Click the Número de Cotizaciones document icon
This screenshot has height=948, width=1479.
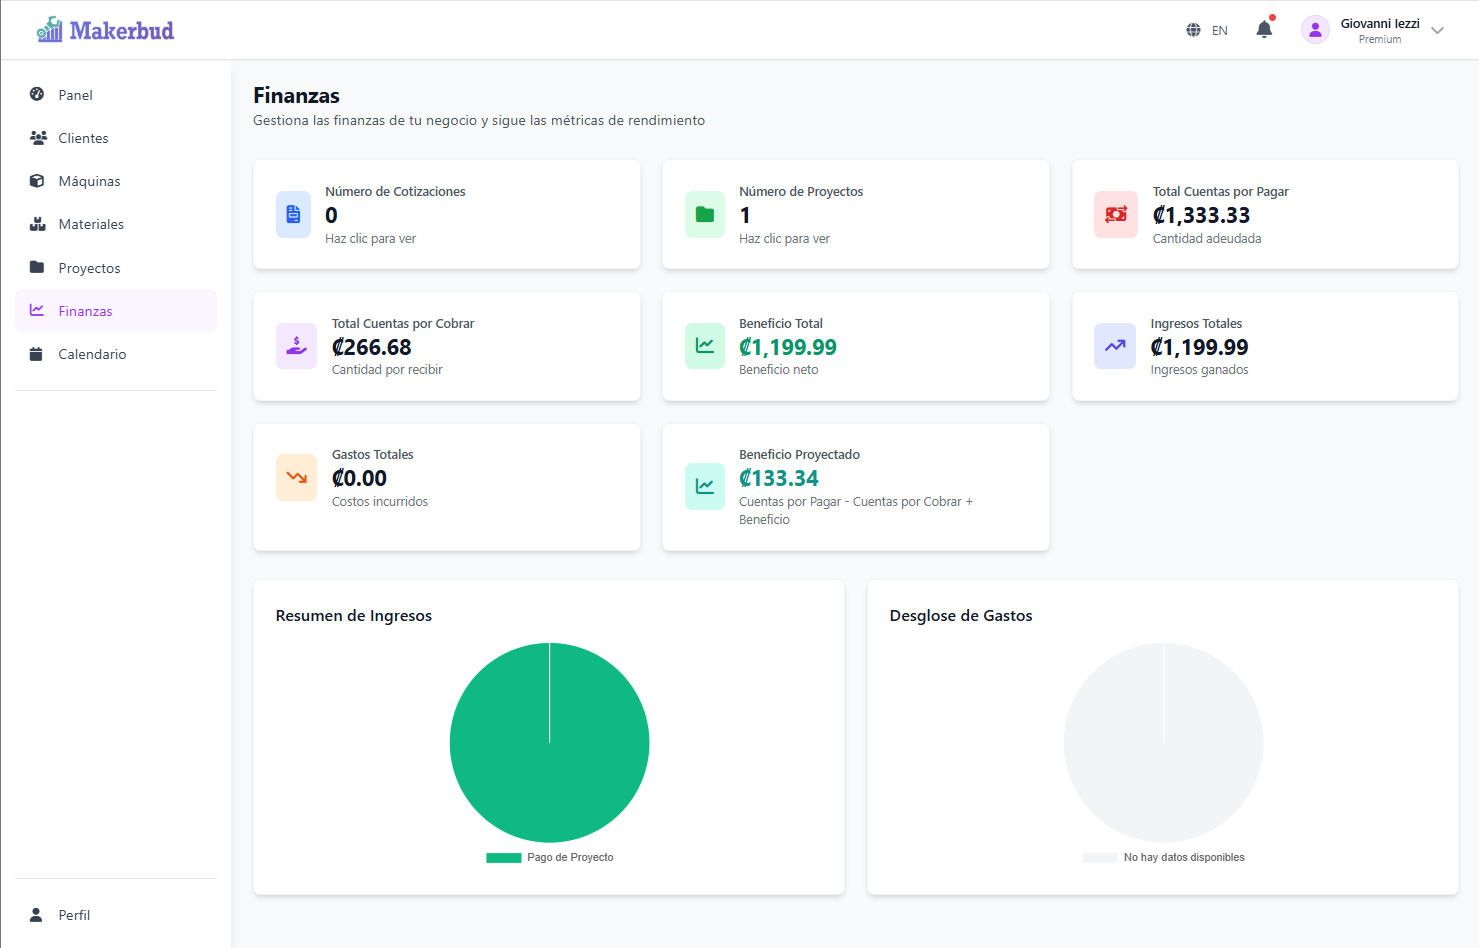[294, 214]
